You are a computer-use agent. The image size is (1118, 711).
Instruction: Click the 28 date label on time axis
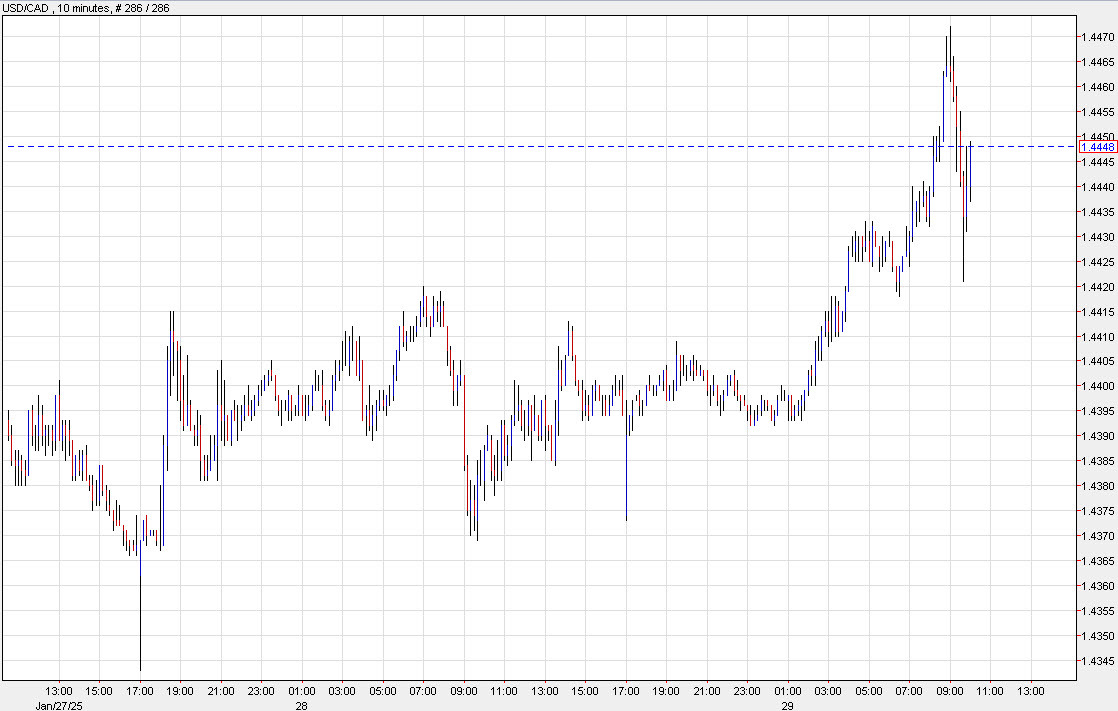click(x=302, y=704)
